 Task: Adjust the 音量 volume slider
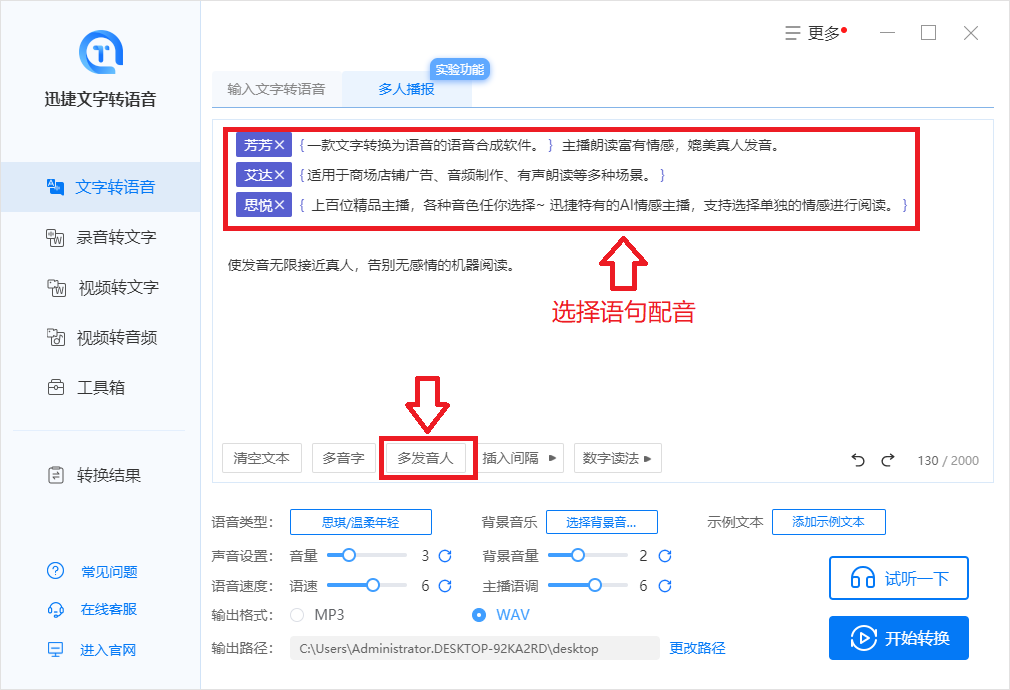(367, 555)
